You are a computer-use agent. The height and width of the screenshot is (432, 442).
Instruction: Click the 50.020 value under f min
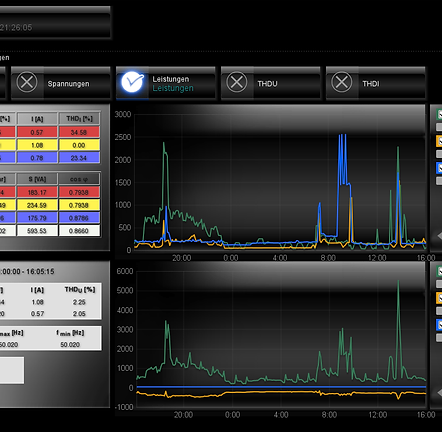pyautogui.click(x=70, y=345)
